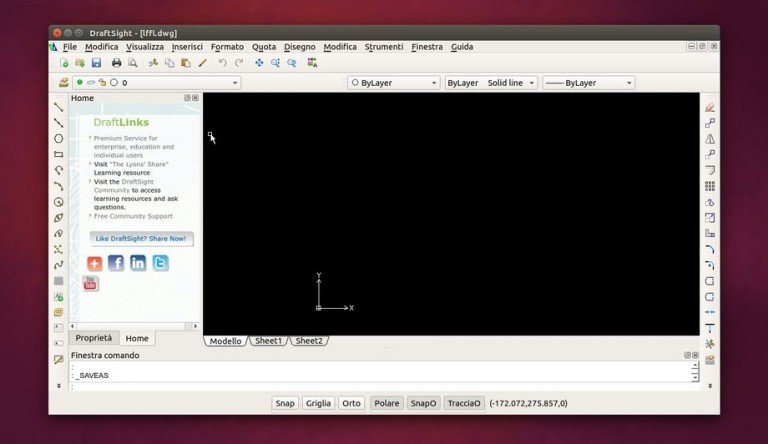Click the Twitter icon in DraftLinks
This screenshot has height=444, width=768.
(160, 263)
